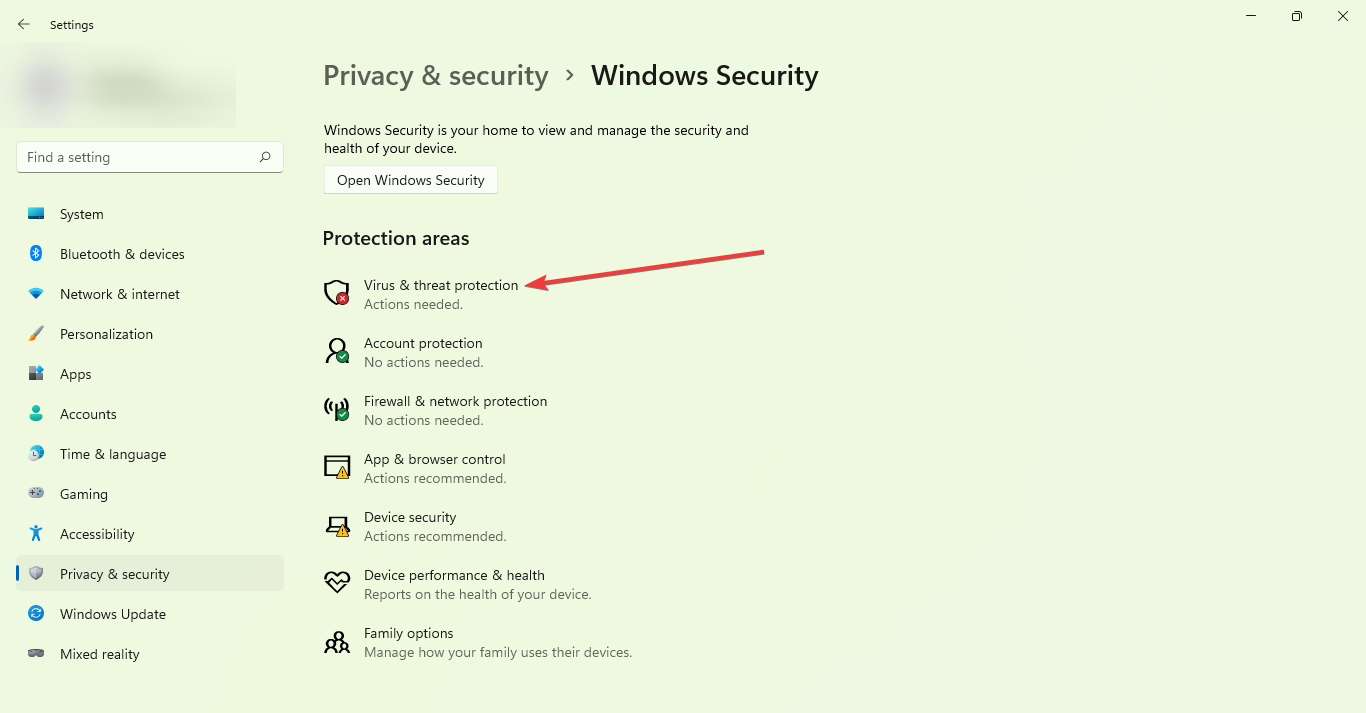This screenshot has width=1366, height=713.
Task: Select Time & language settings
Action: coord(112,454)
